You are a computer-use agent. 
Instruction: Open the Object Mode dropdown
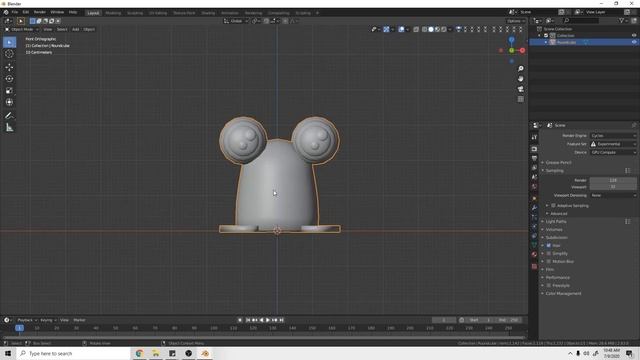coord(22,29)
